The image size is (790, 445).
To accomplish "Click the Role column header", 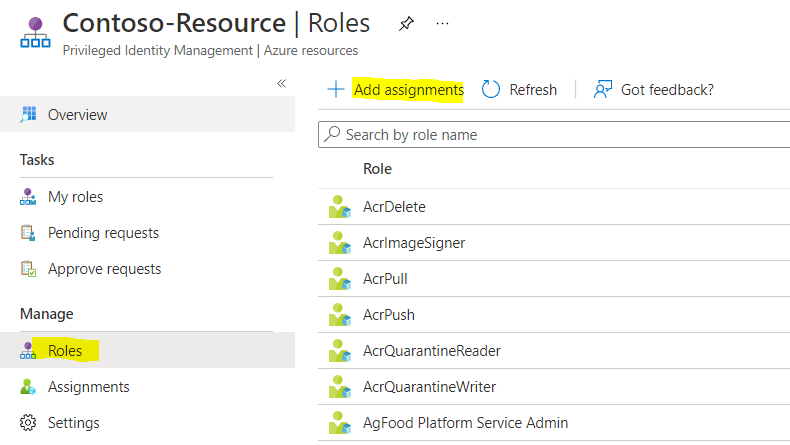I will coord(377,169).
